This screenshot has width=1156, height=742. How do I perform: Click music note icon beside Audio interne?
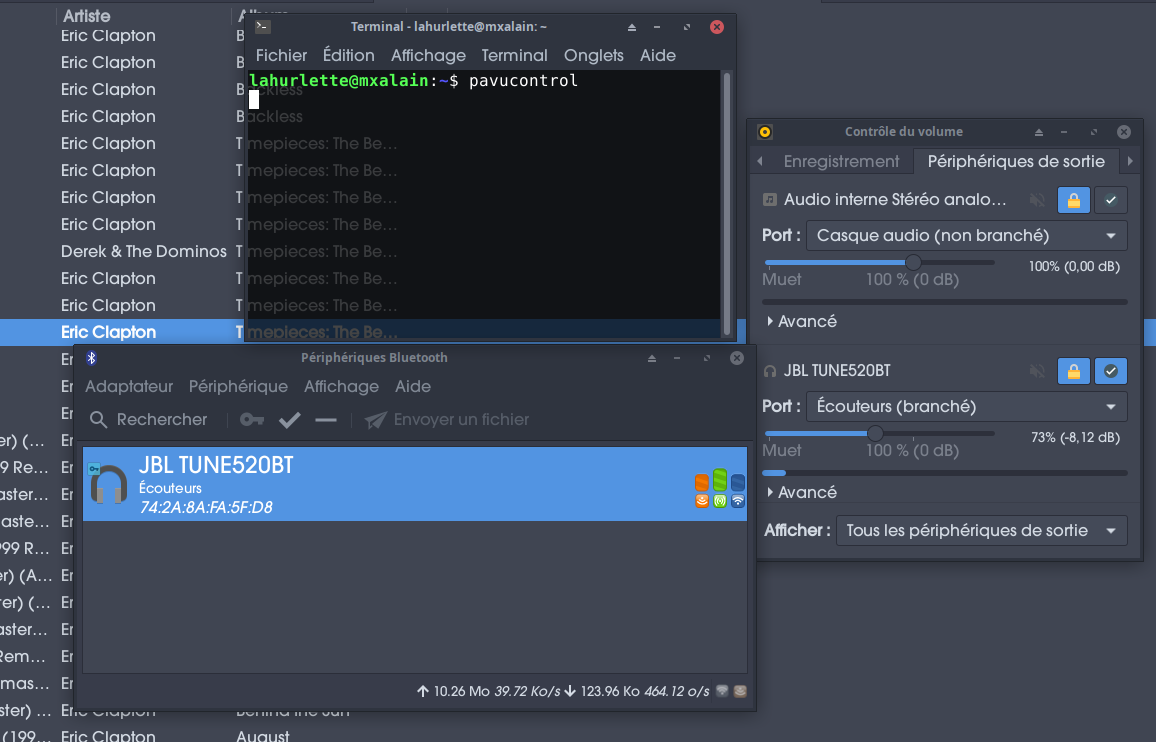click(x=770, y=199)
